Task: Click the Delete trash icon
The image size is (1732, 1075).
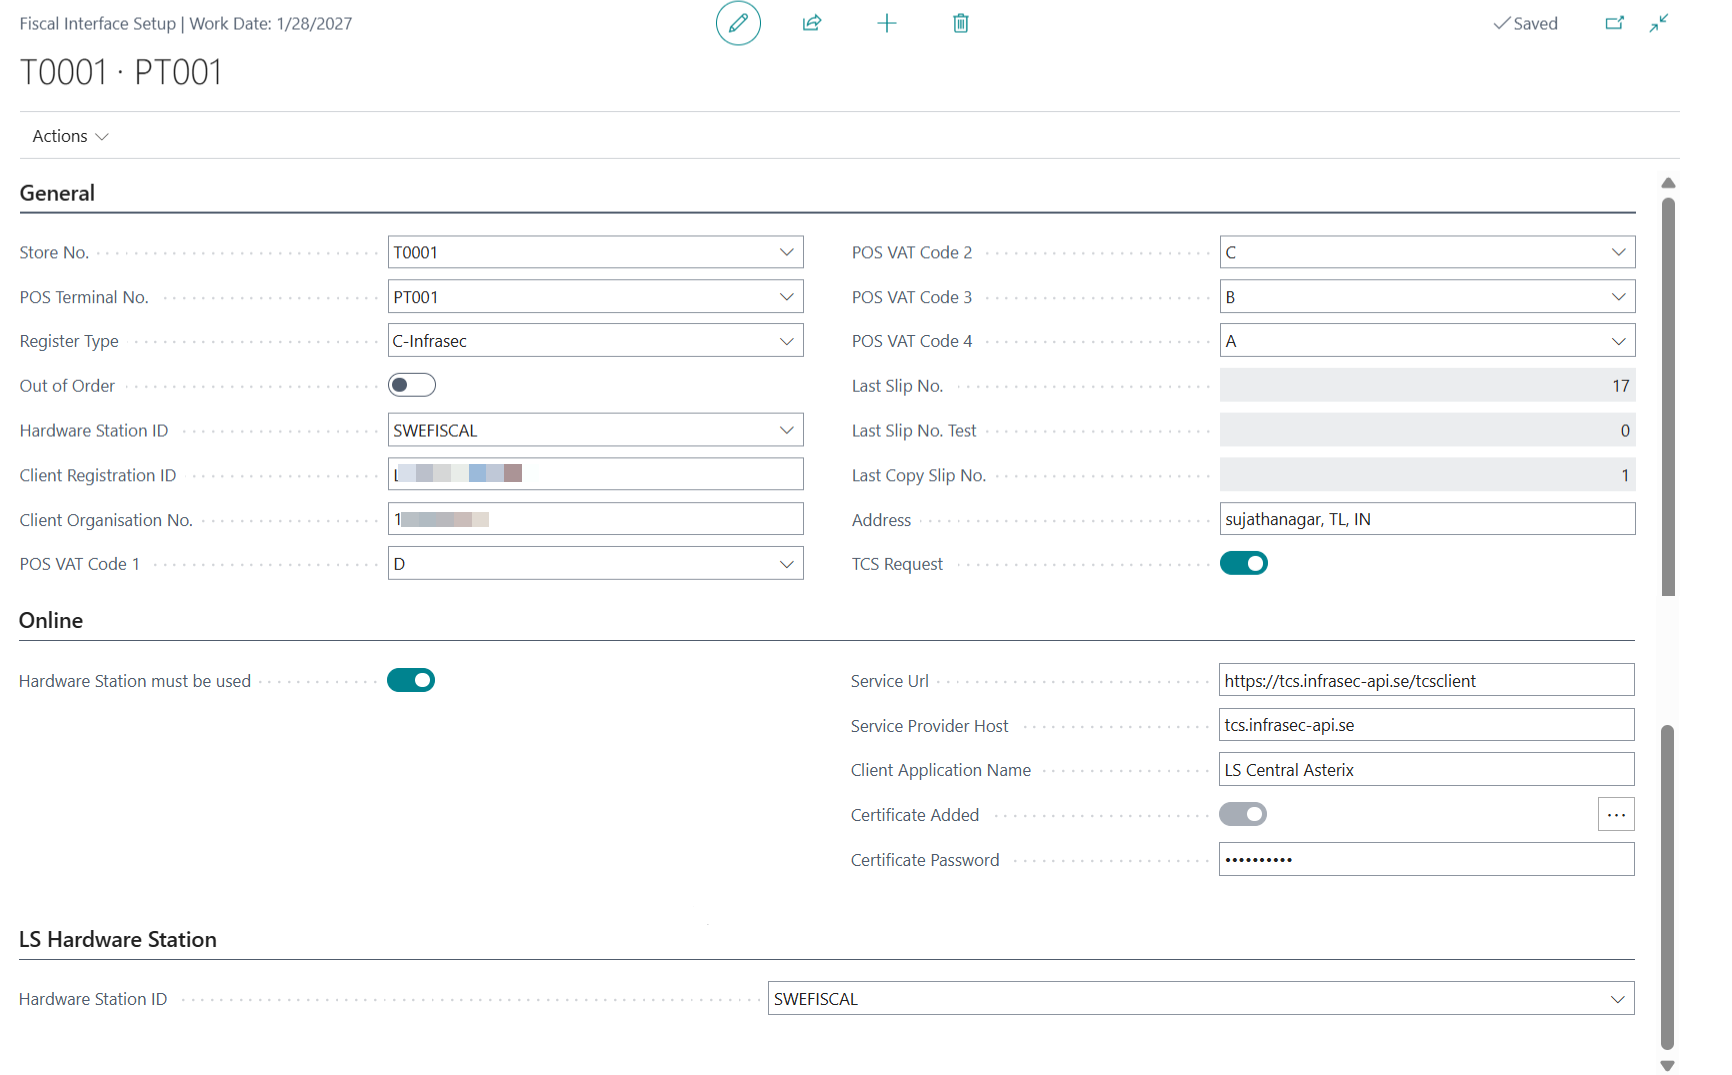Action: (x=960, y=23)
